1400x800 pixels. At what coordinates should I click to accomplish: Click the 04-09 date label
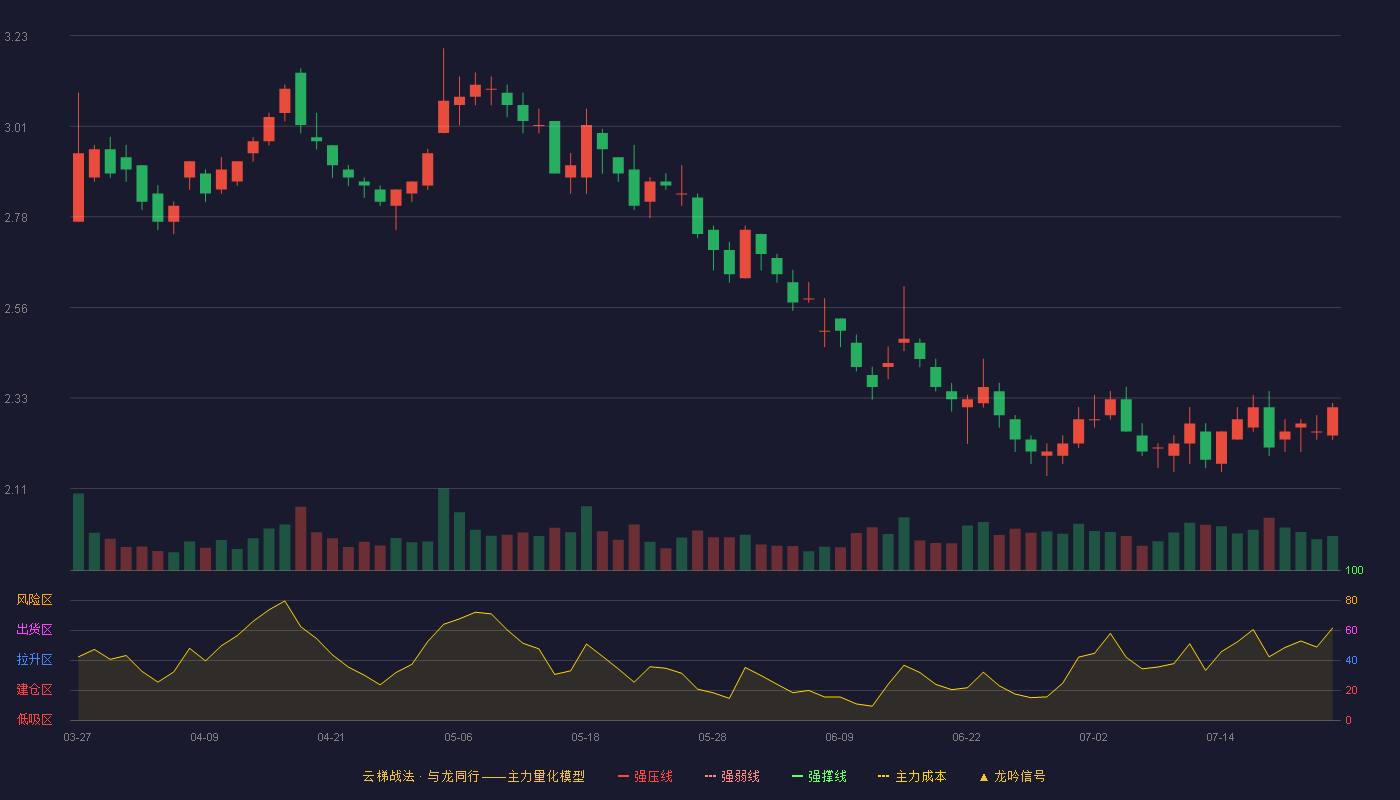[x=204, y=737]
